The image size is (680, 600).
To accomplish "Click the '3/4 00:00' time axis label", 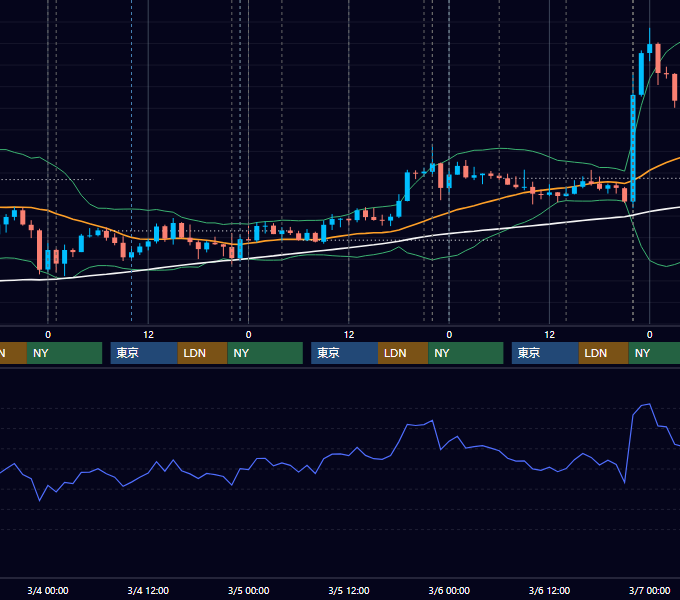I will pos(48,590).
